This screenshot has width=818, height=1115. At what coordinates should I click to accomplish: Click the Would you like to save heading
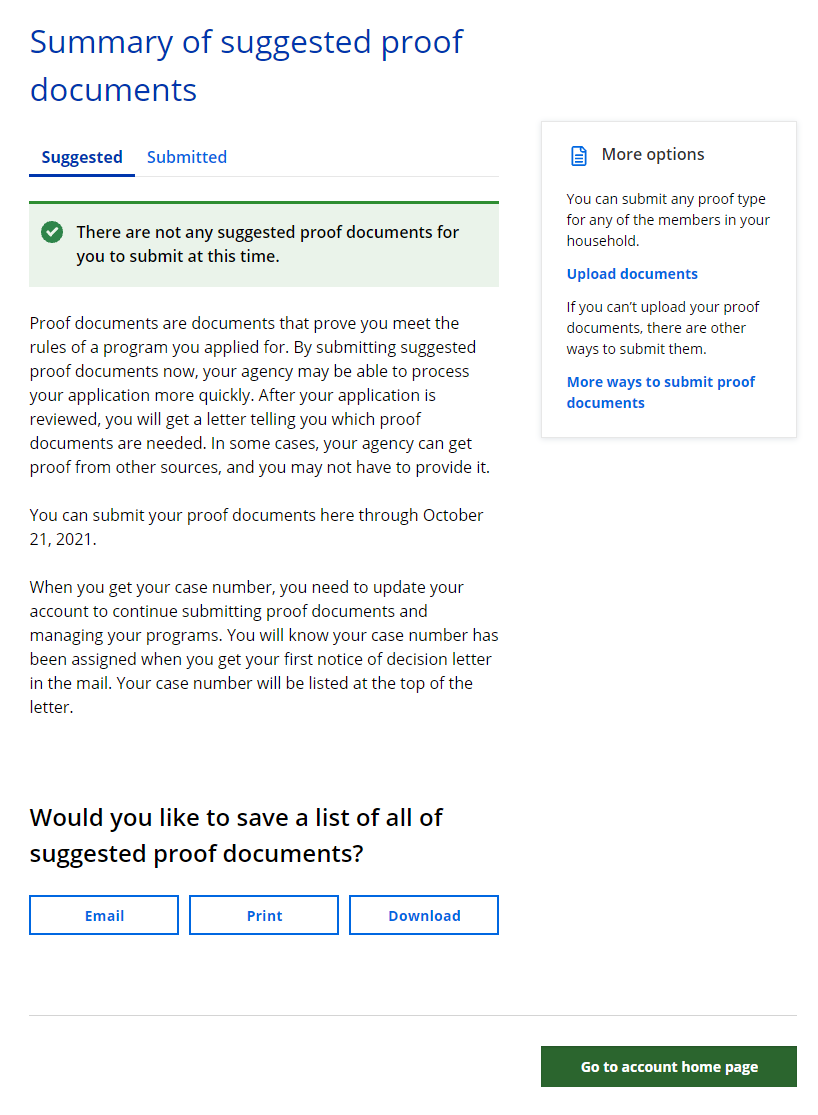point(236,835)
